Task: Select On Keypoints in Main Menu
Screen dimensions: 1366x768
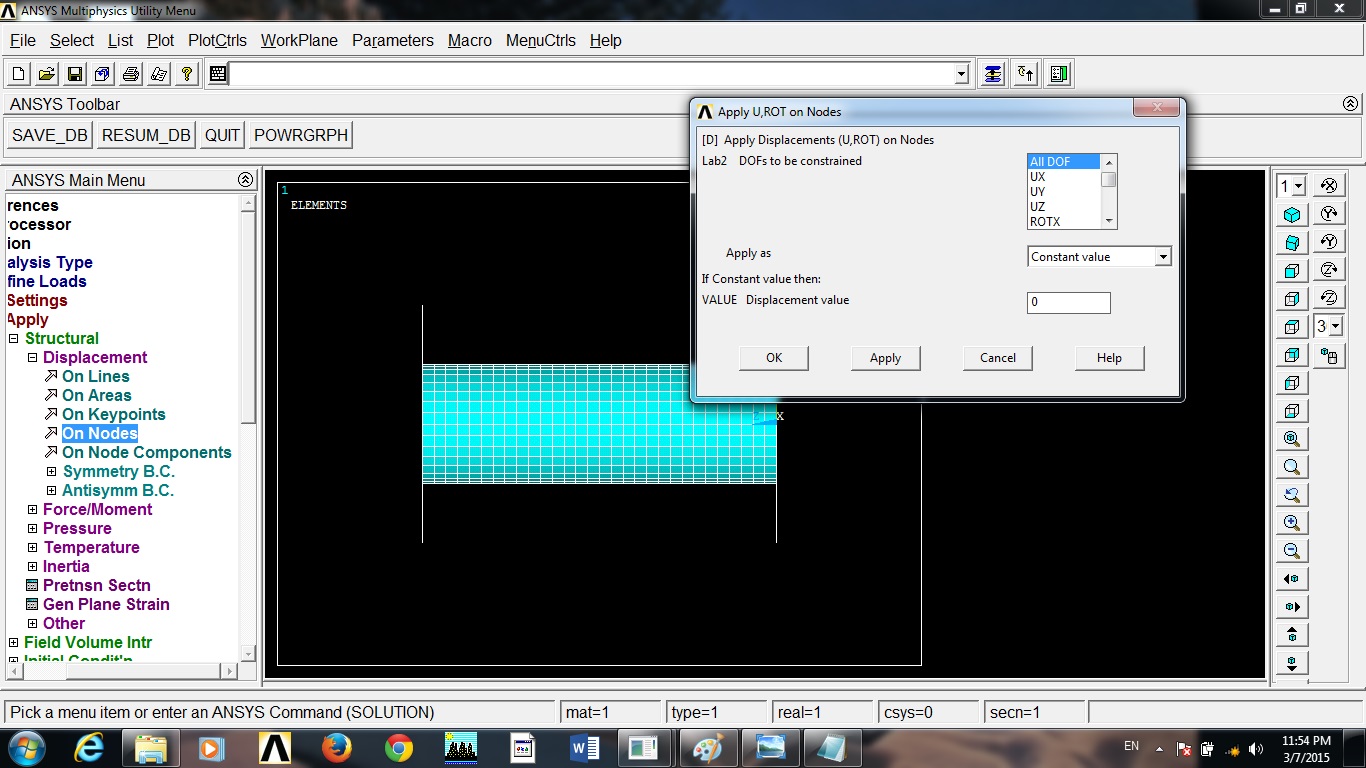Action: click(113, 415)
